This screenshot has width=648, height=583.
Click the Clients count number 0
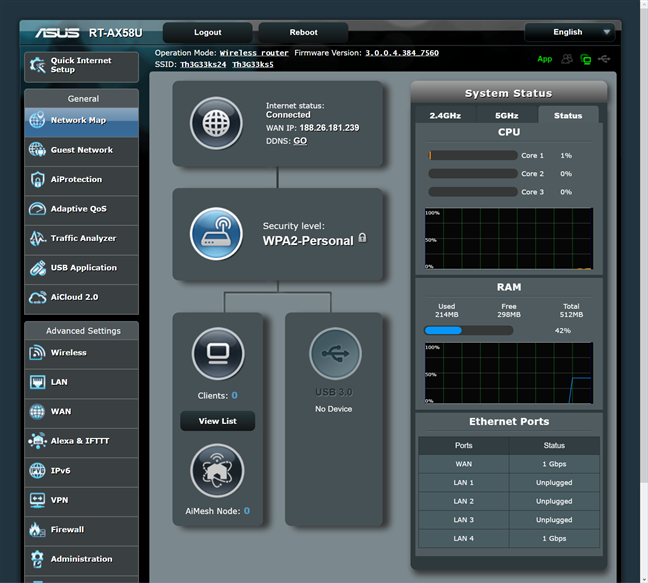click(x=234, y=395)
